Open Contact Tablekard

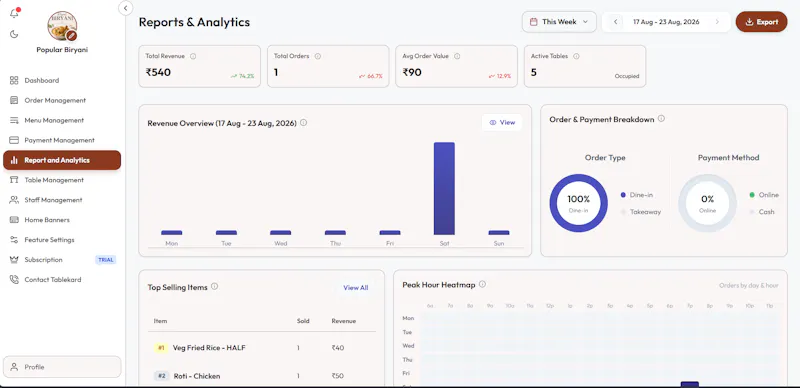click(62, 280)
